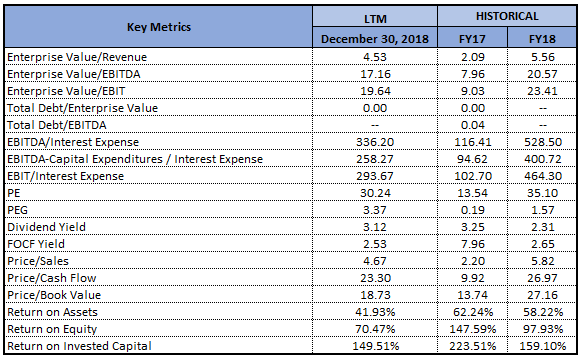
Task: Click the LTM column header
Action: pos(375,17)
